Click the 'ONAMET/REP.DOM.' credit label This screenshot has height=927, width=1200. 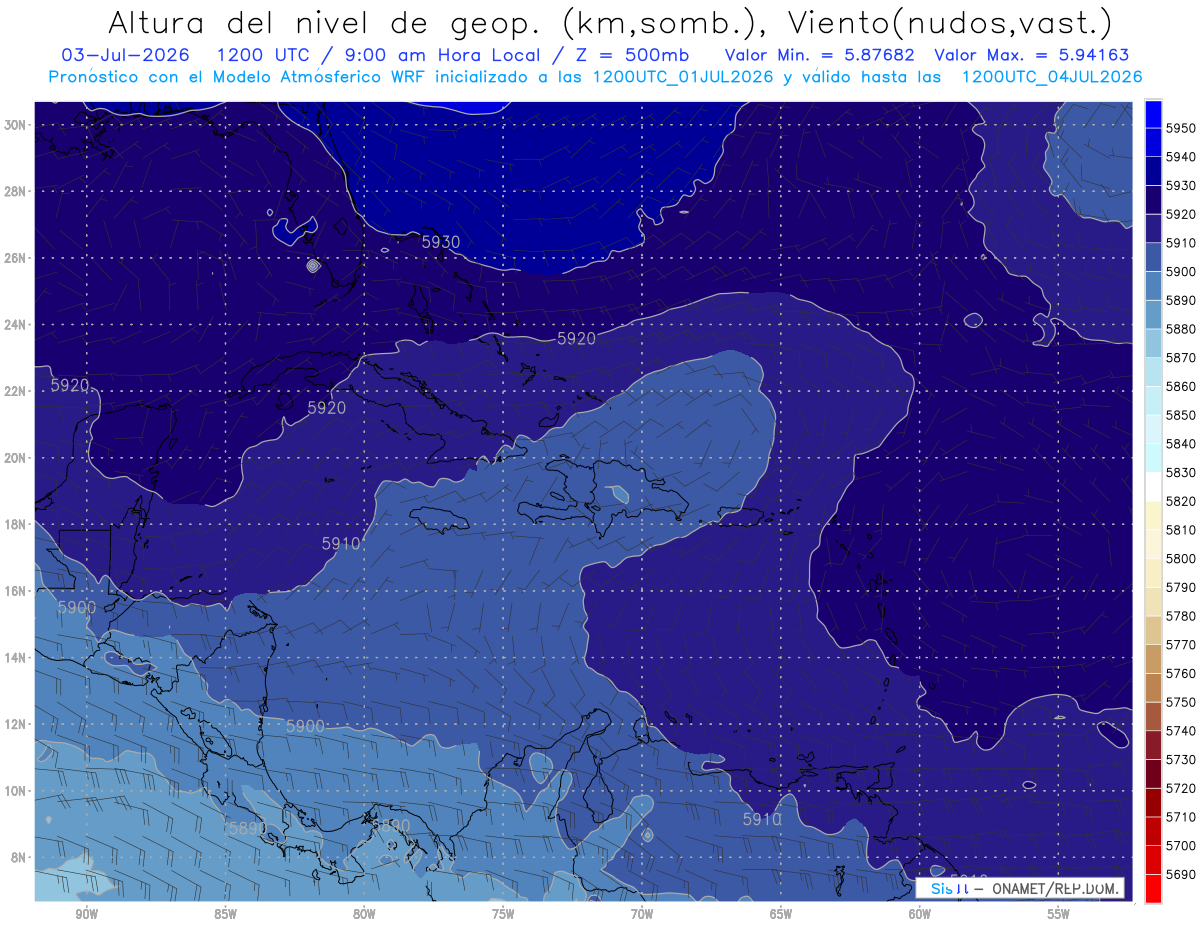tap(1057, 888)
